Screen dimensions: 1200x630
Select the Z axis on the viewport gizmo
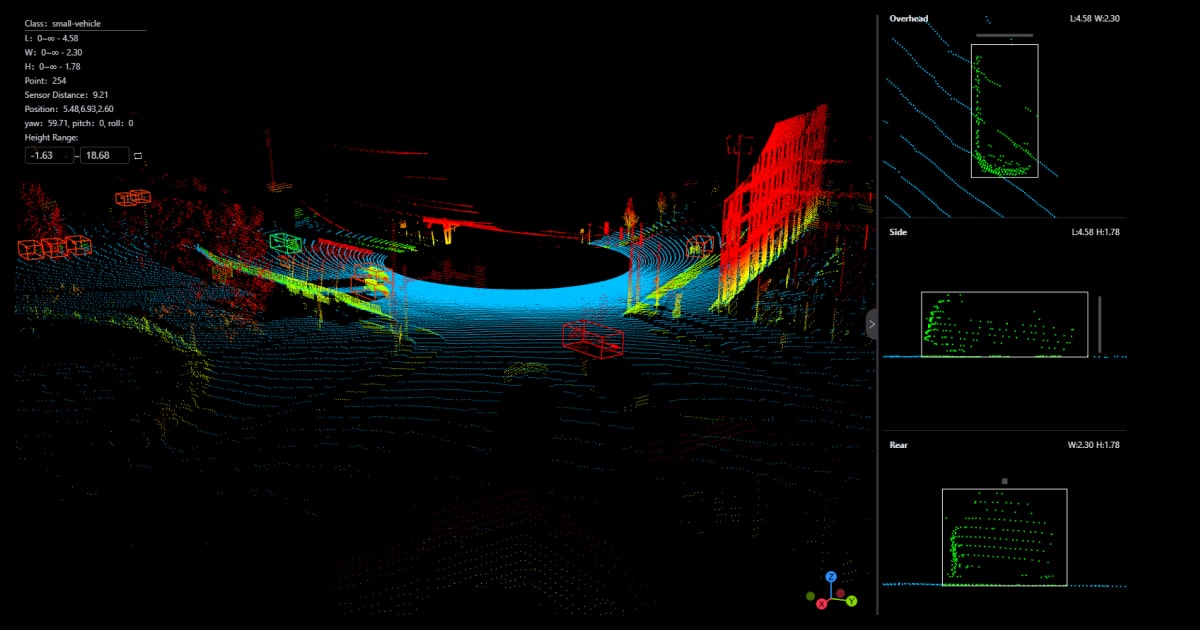831,577
